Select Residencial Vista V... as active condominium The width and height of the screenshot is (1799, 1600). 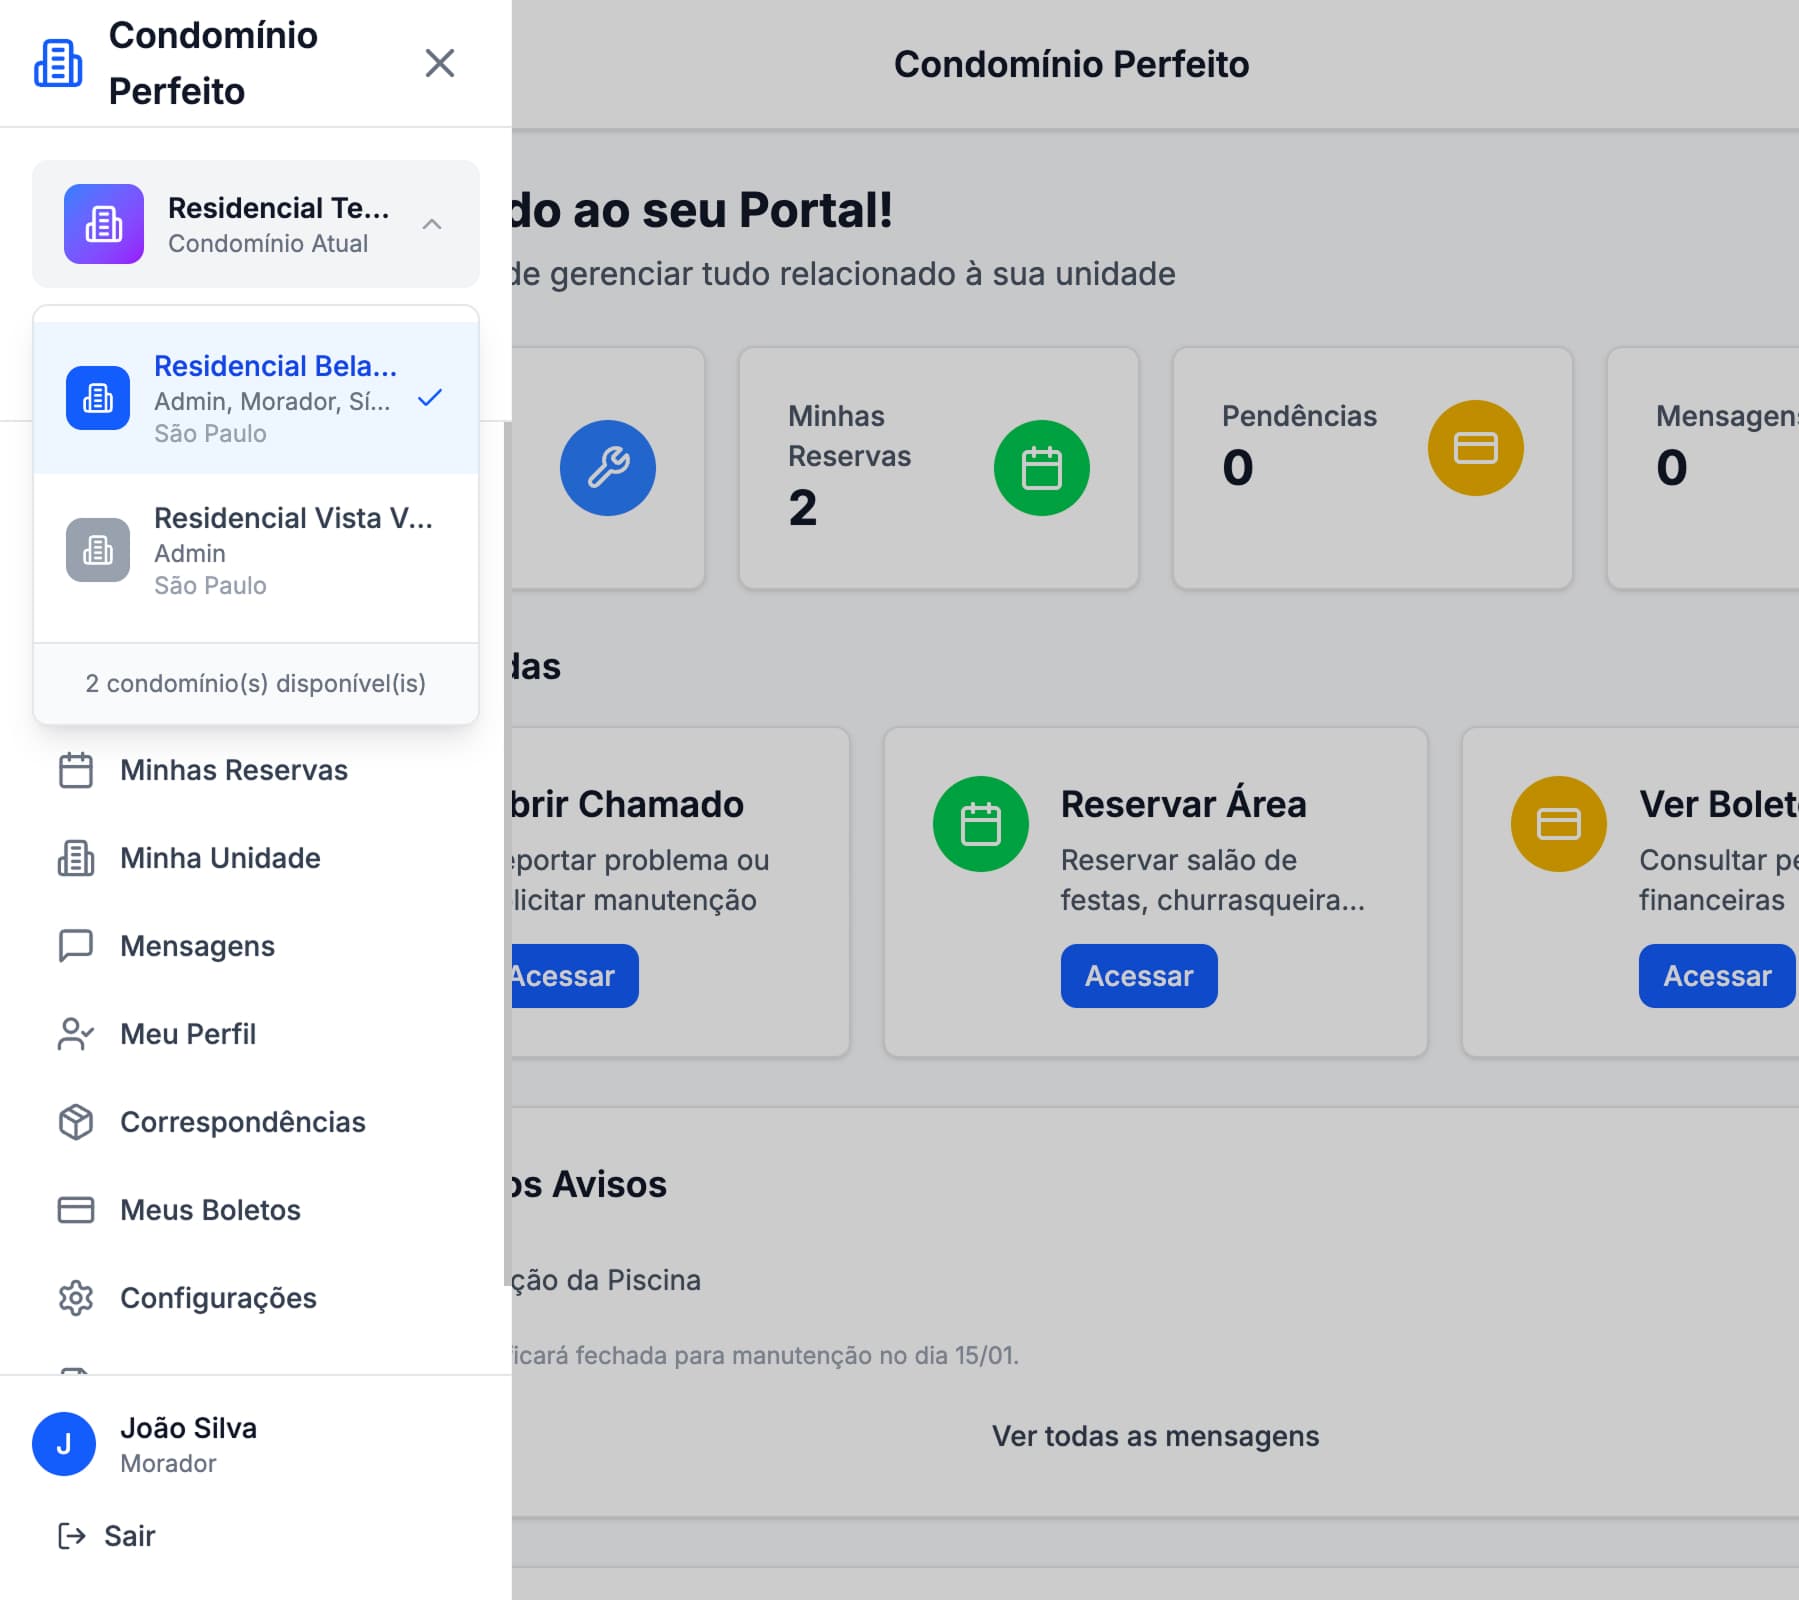(295, 551)
